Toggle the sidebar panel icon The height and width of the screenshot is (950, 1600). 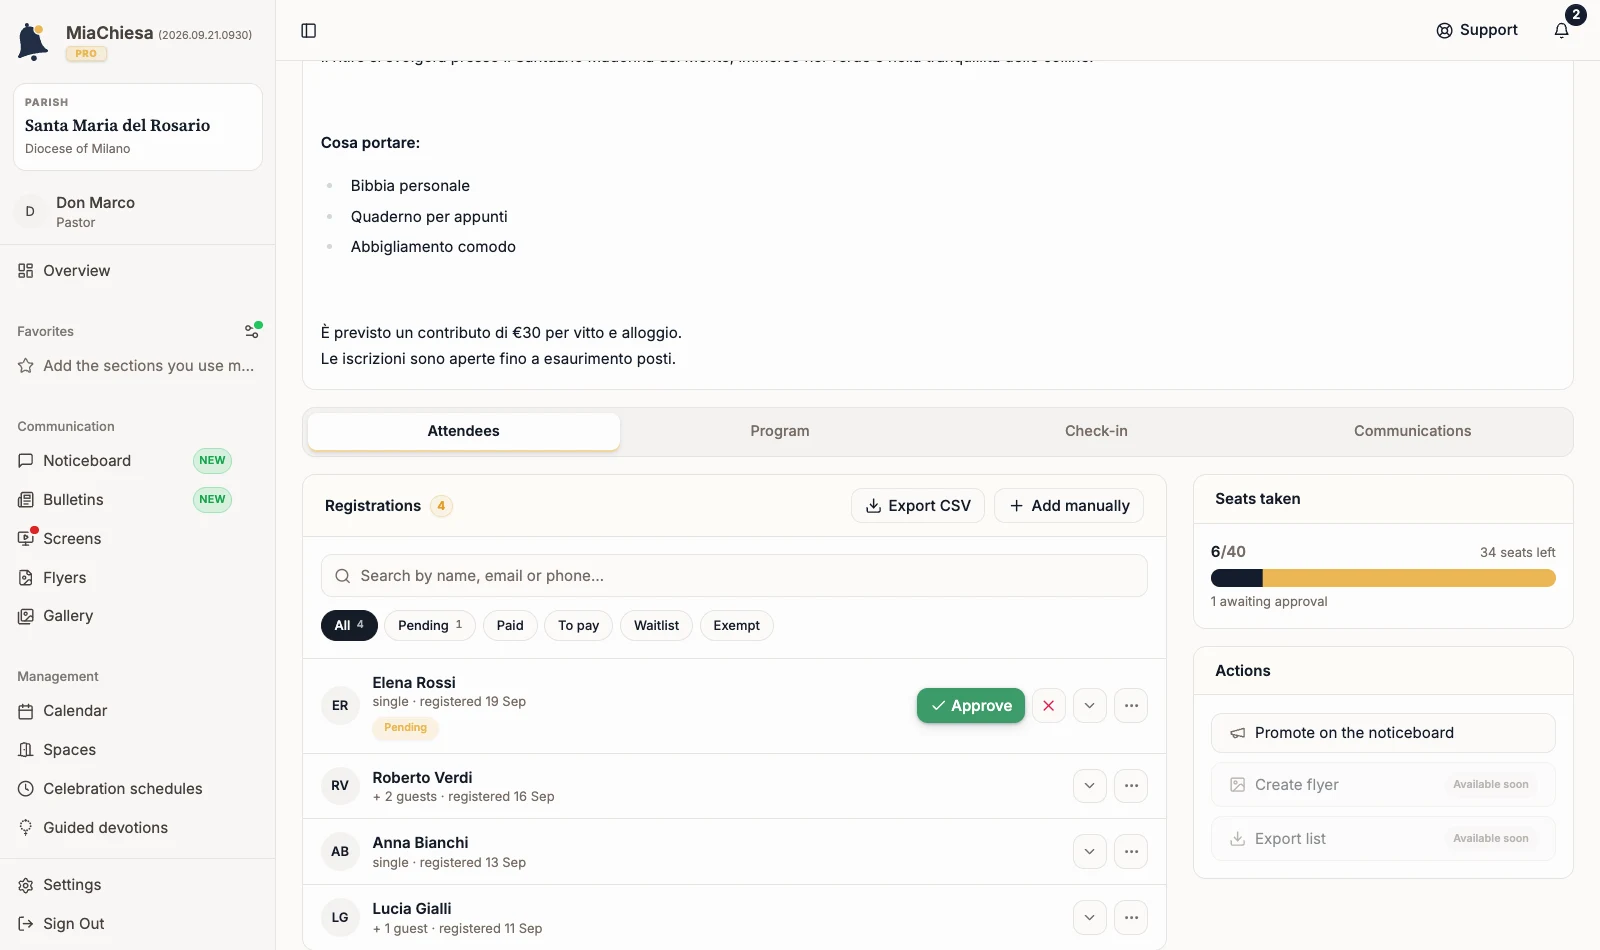coord(309,31)
